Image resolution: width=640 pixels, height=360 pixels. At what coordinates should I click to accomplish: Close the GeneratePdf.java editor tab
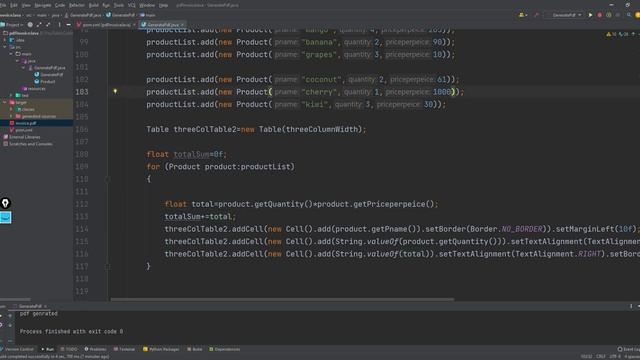coord(182,25)
